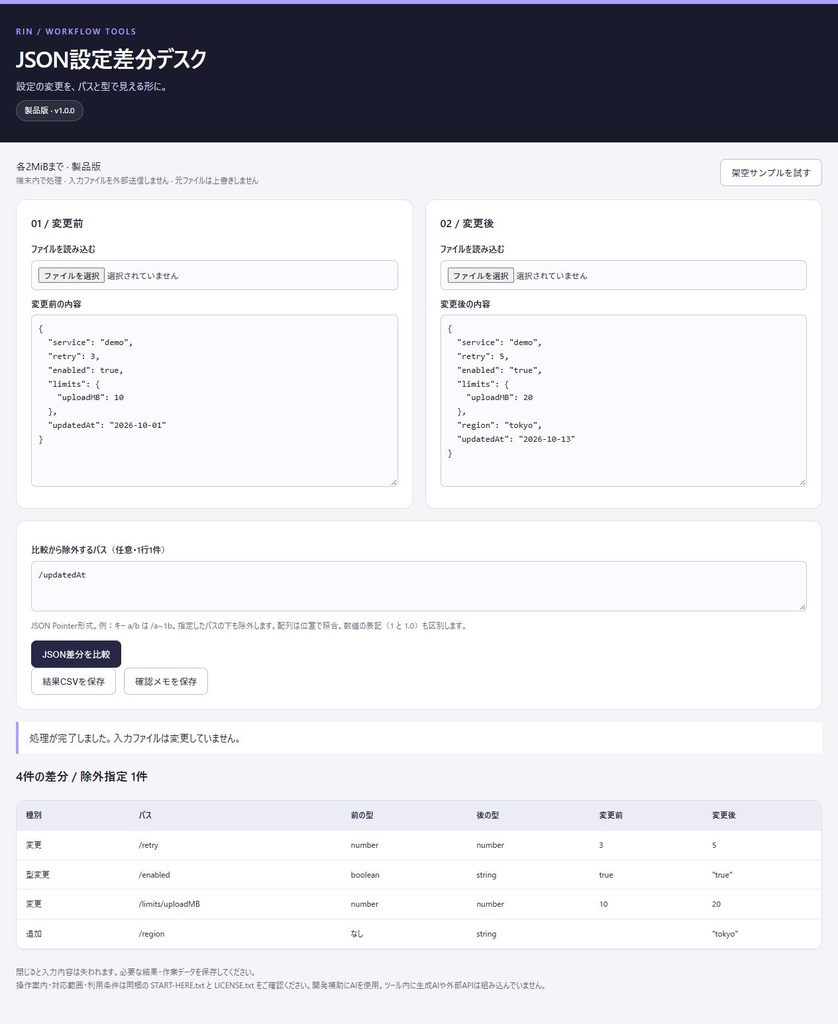Select the /retry path cell
This screenshot has width=838, height=1024.
[x=148, y=845]
